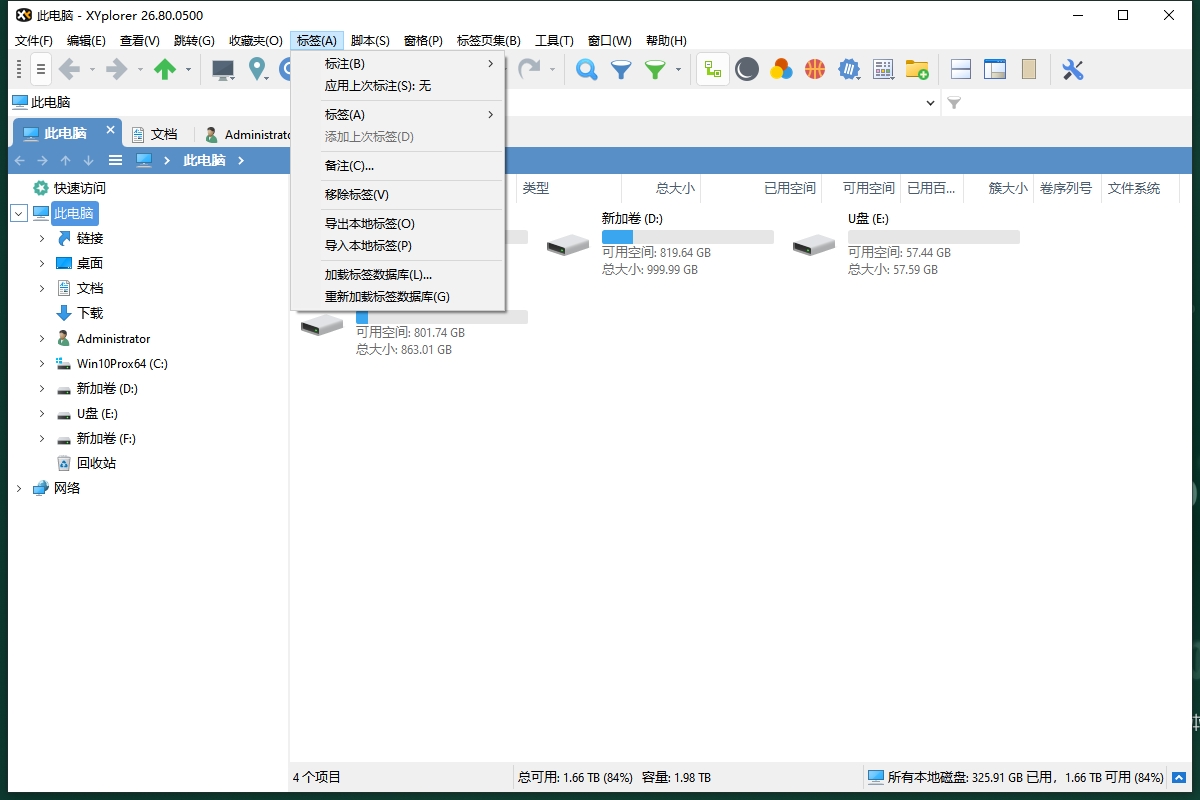This screenshot has height=800, width=1200.
Task: Click the new folder creation icon
Action: [x=917, y=69]
